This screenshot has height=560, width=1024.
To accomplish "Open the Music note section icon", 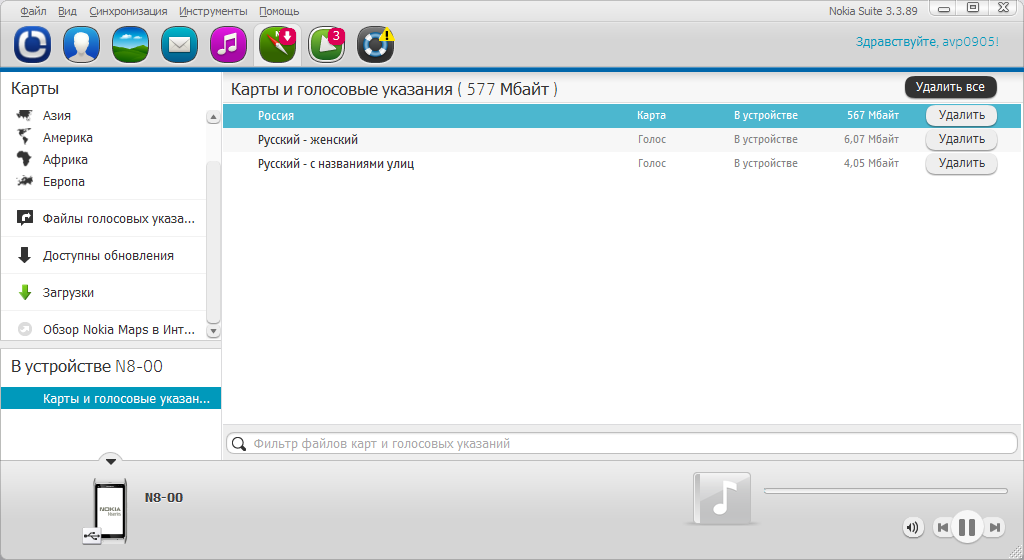I will coord(228,45).
